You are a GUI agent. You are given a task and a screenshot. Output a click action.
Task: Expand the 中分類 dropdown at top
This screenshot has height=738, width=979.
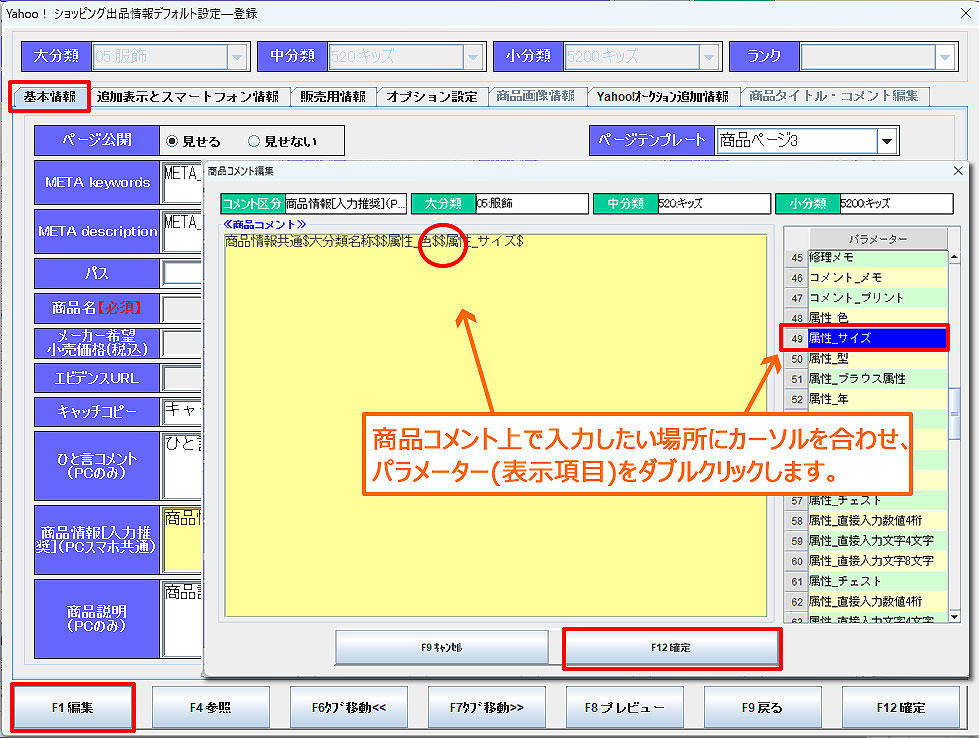point(473,57)
